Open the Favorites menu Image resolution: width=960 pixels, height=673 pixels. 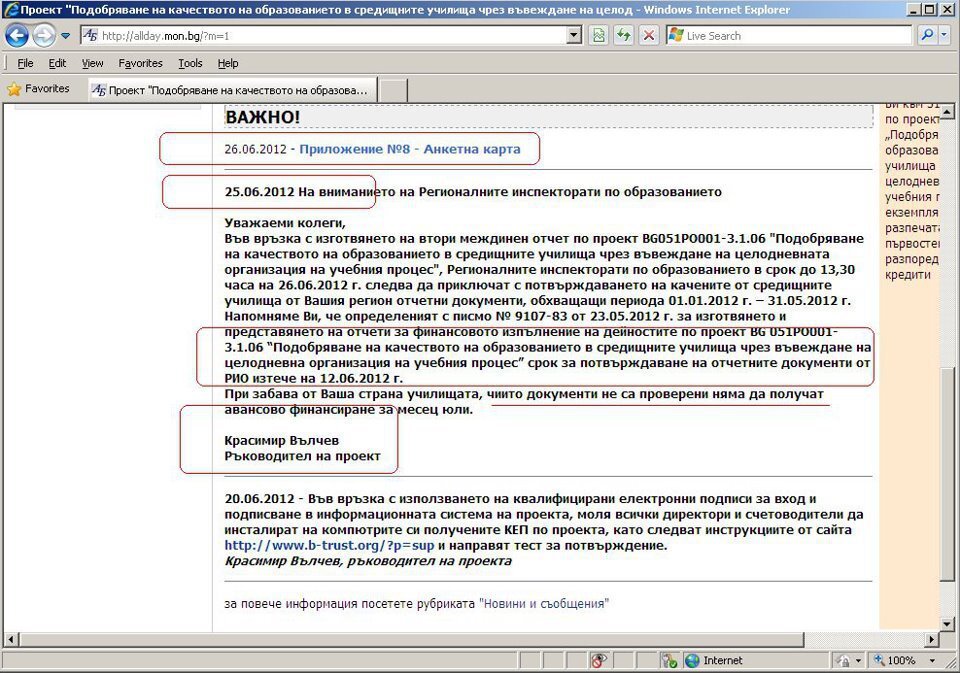tap(140, 63)
